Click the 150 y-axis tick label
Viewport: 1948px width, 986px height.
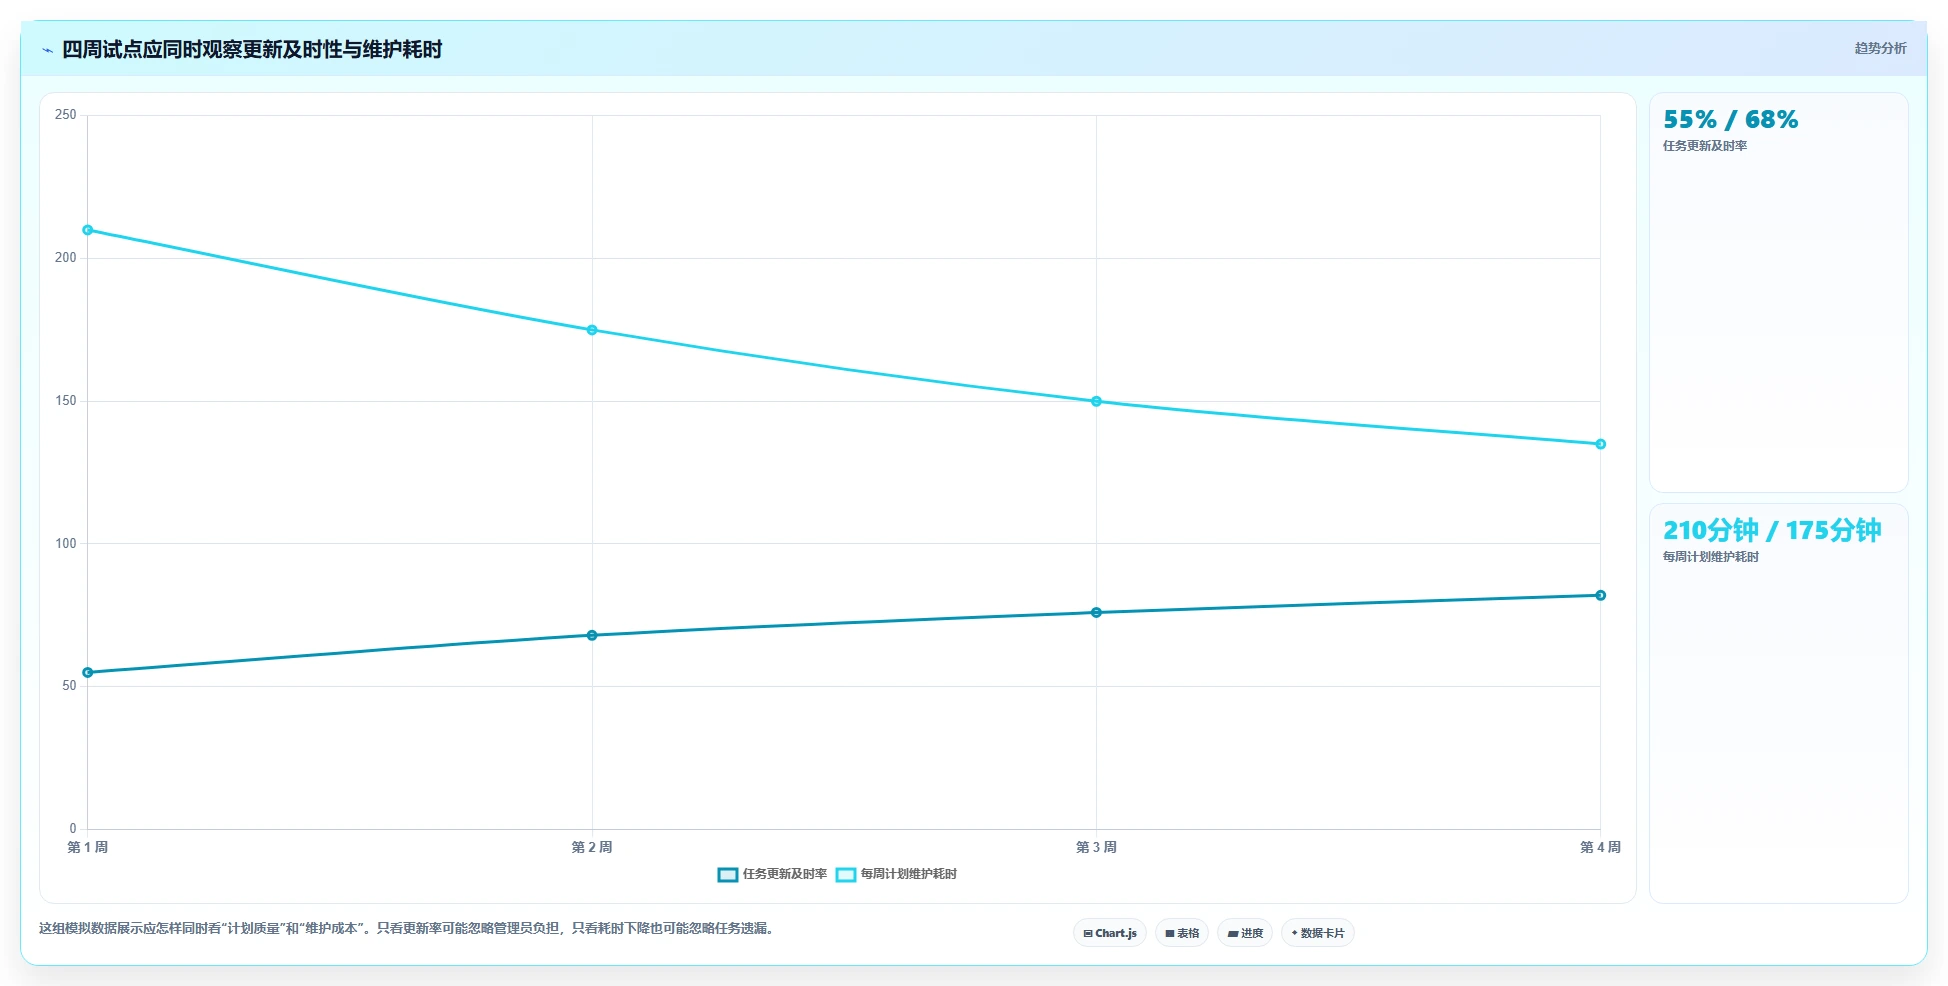coord(66,401)
